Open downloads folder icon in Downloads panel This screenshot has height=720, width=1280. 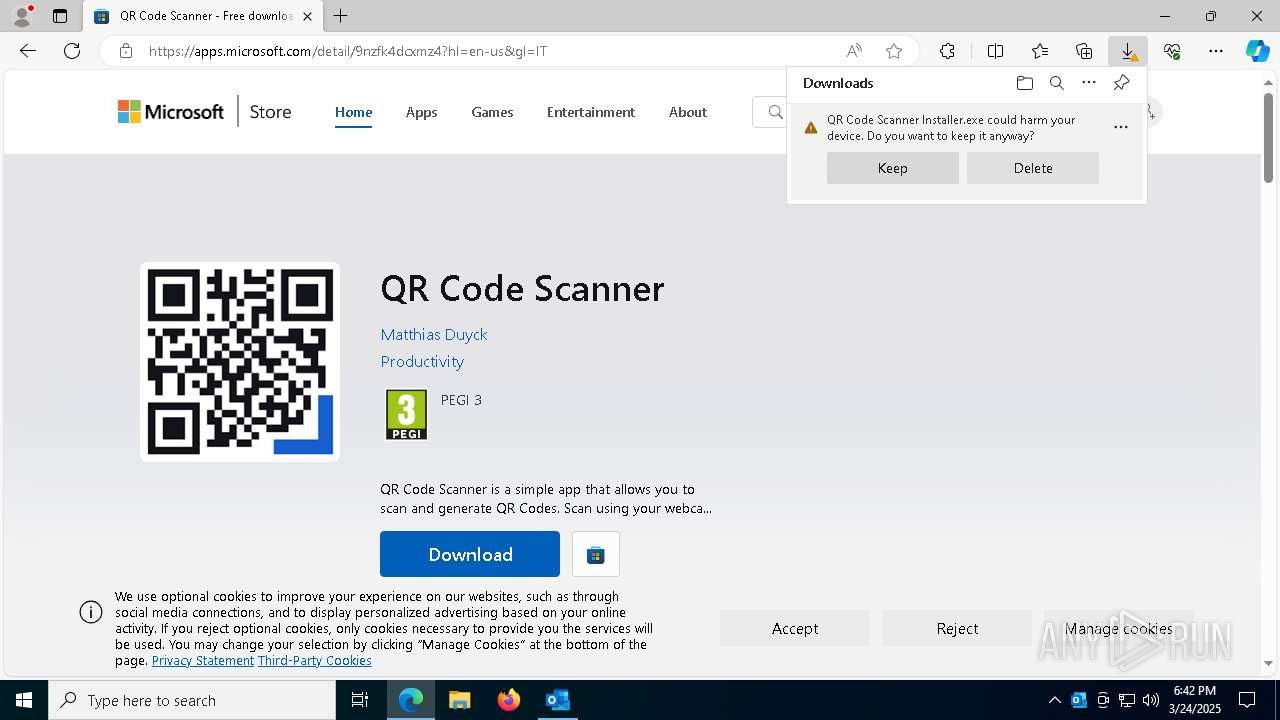coord(1024,83)
